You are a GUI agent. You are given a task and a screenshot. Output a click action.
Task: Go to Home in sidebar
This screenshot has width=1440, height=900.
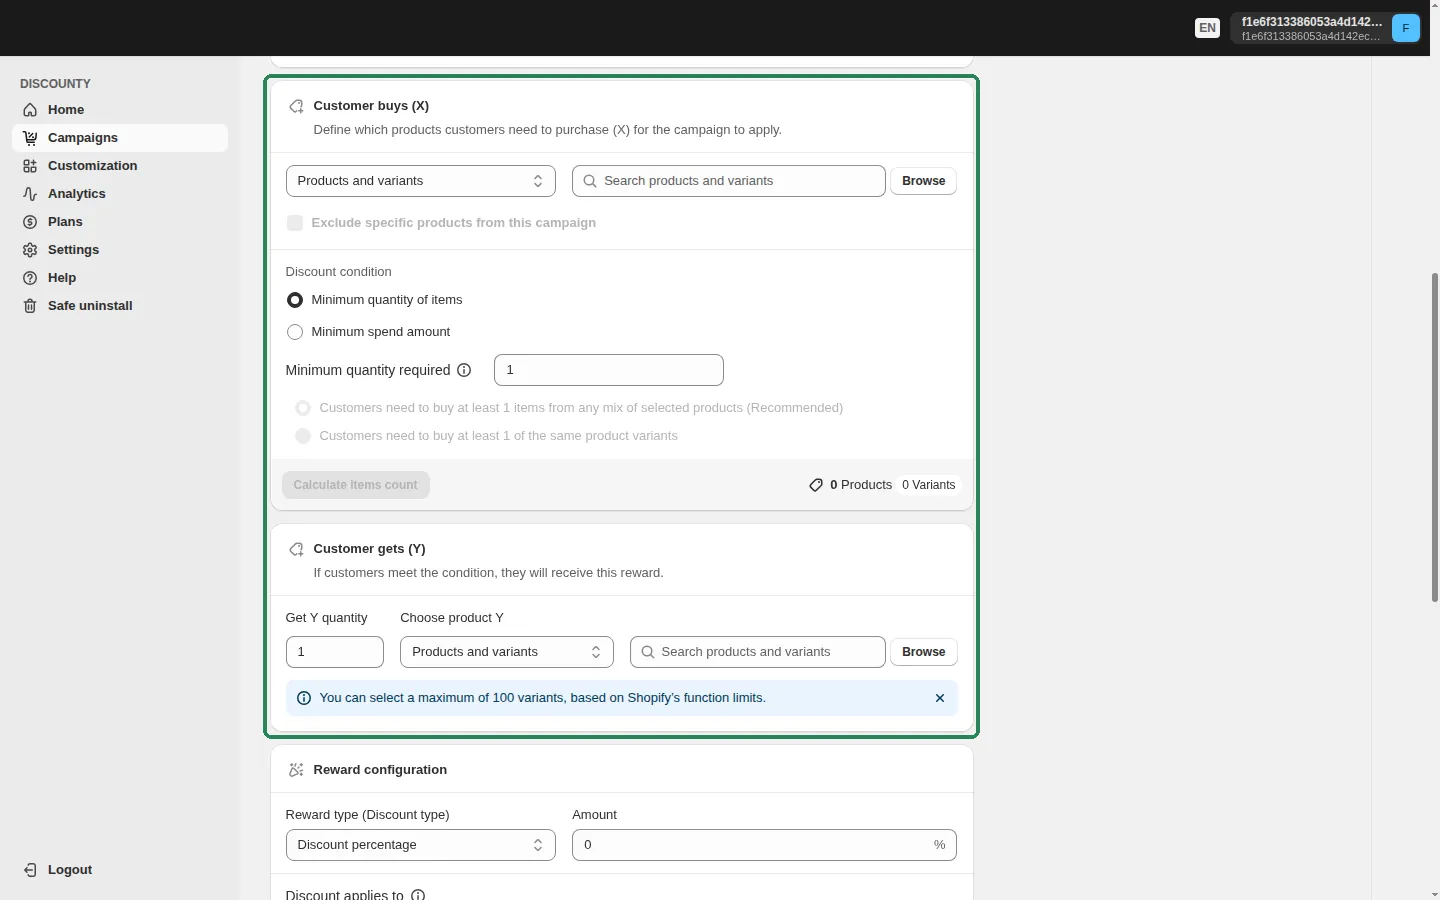[120, 110]
